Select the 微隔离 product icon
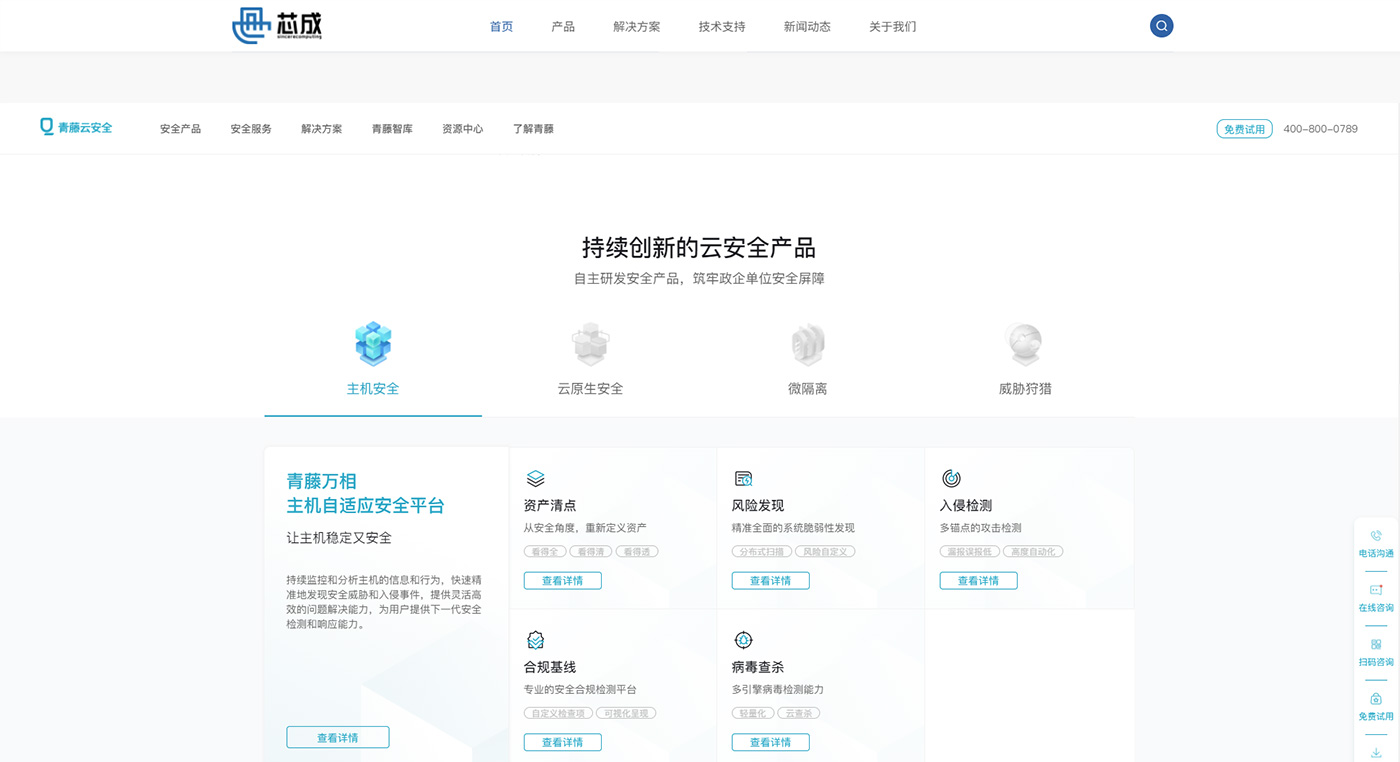The height and width of the screenshot is (762, 1400). [807, 344]
